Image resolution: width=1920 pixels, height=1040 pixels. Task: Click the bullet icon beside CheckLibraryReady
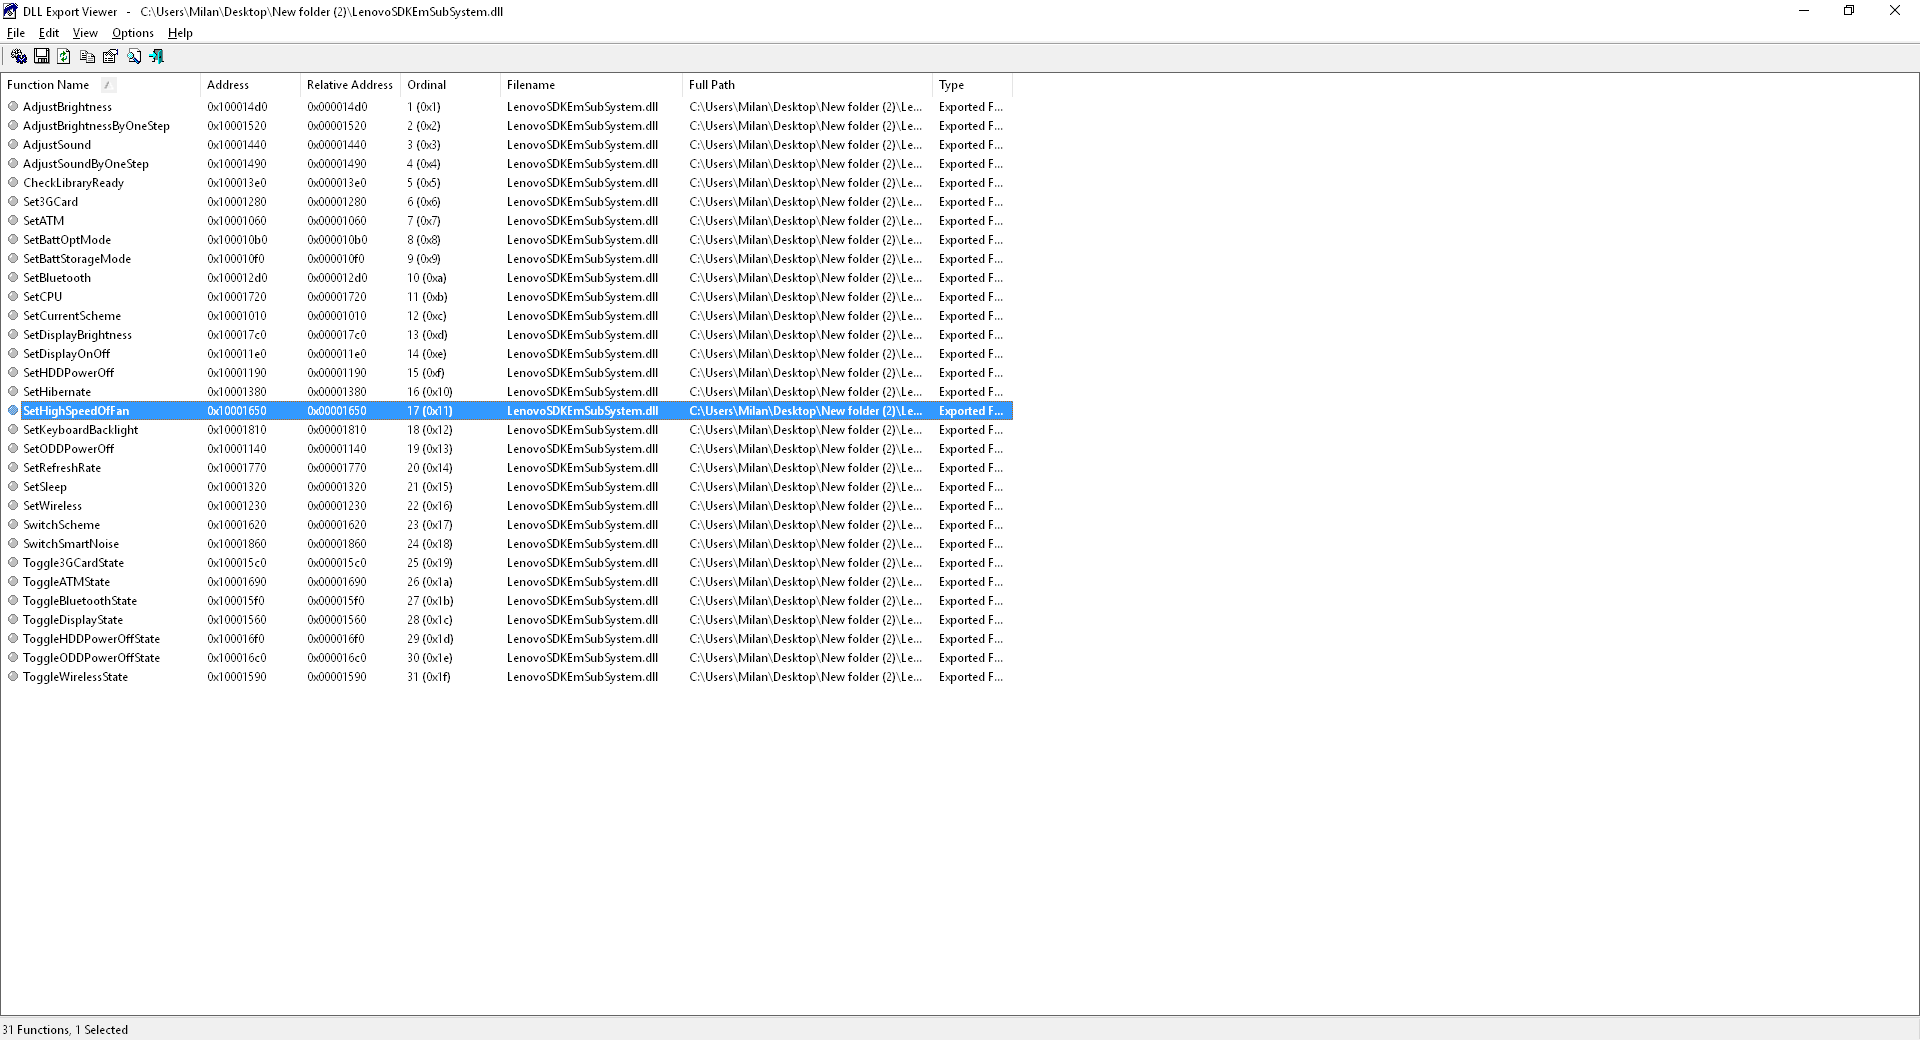point(13,183)
